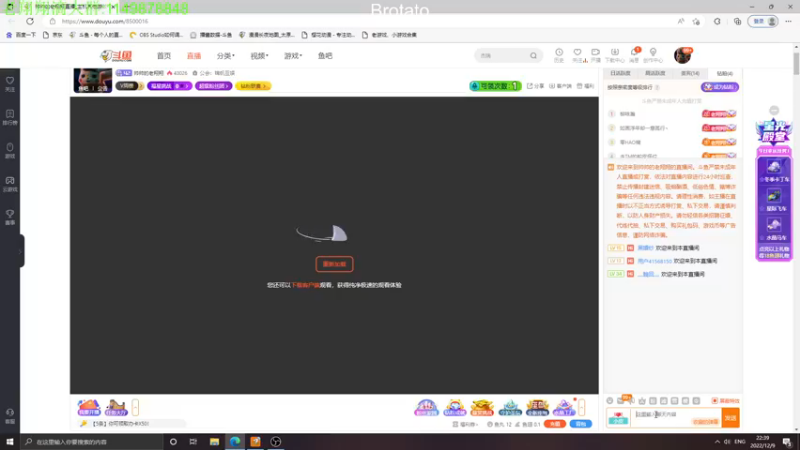
Task: Click the purple become-fan button
Action: point(719,87)
